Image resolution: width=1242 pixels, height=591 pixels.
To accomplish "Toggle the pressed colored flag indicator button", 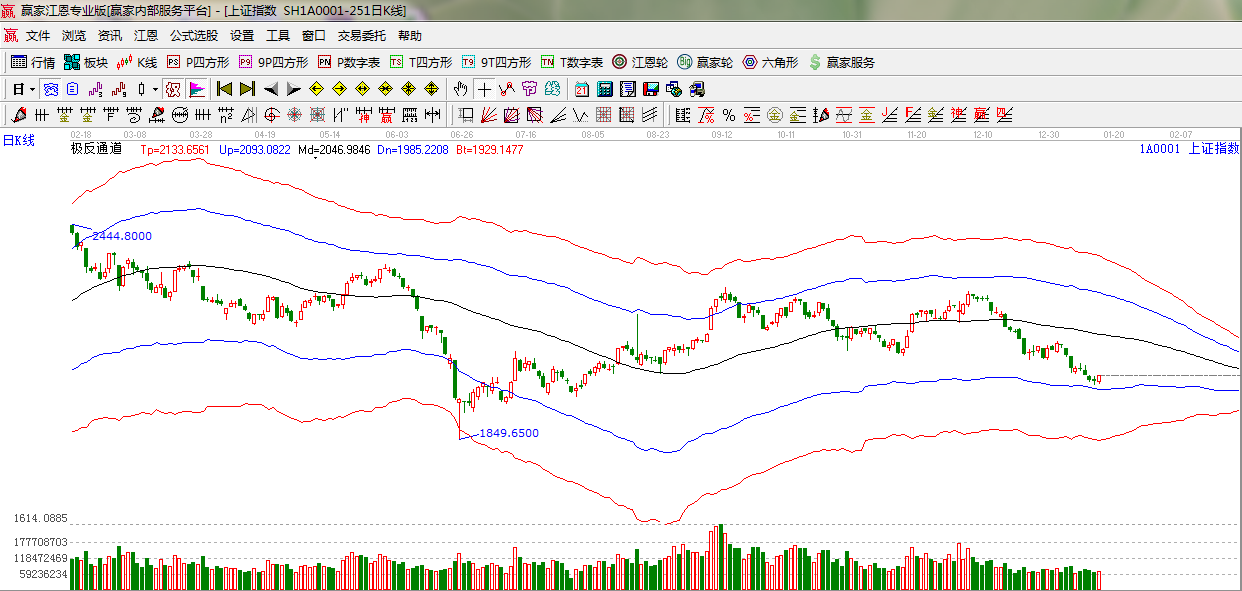I will [197, 89].
